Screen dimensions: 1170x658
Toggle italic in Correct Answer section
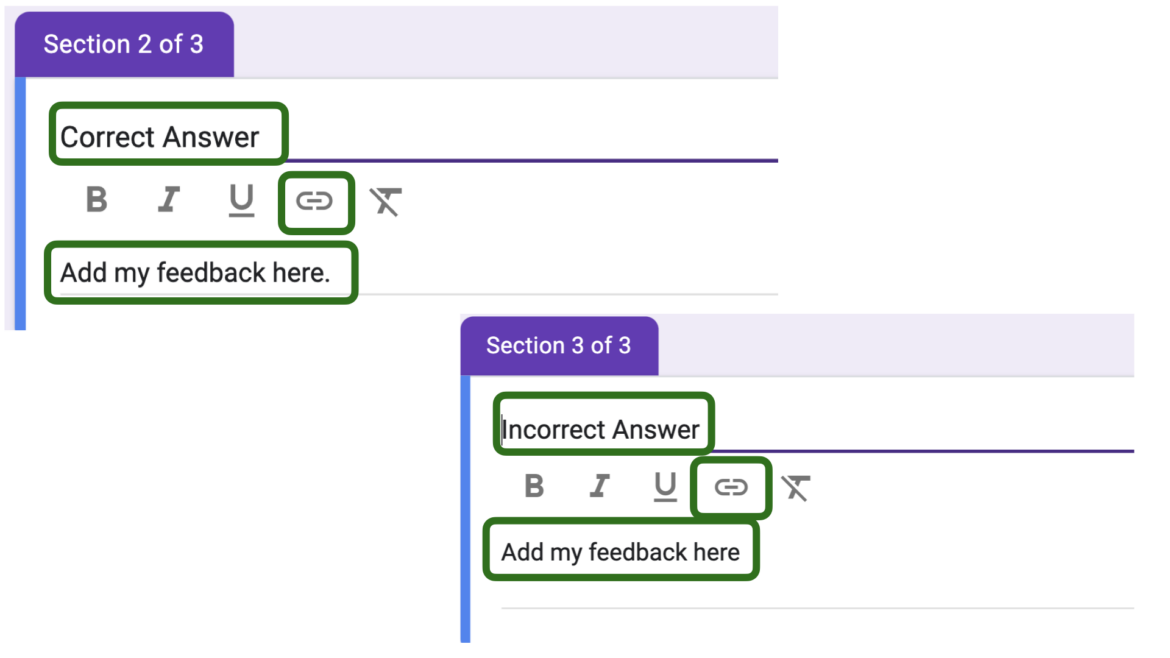[169, 200]
